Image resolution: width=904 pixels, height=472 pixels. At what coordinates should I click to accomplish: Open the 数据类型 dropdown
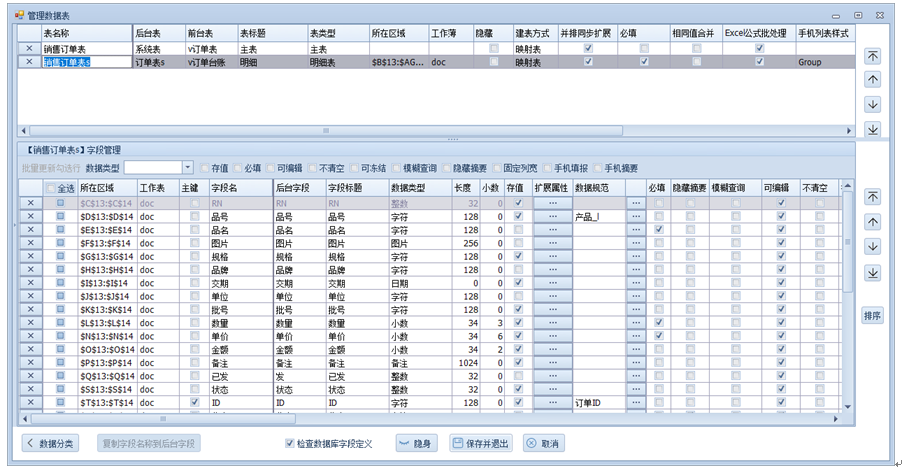(x=187, y=168)
